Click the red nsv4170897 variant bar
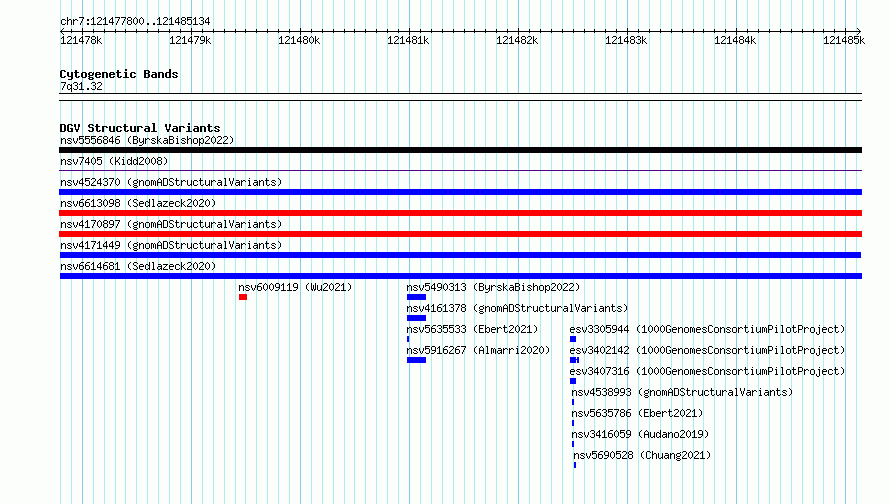This screenshot has width=890, height=504. 460,234
